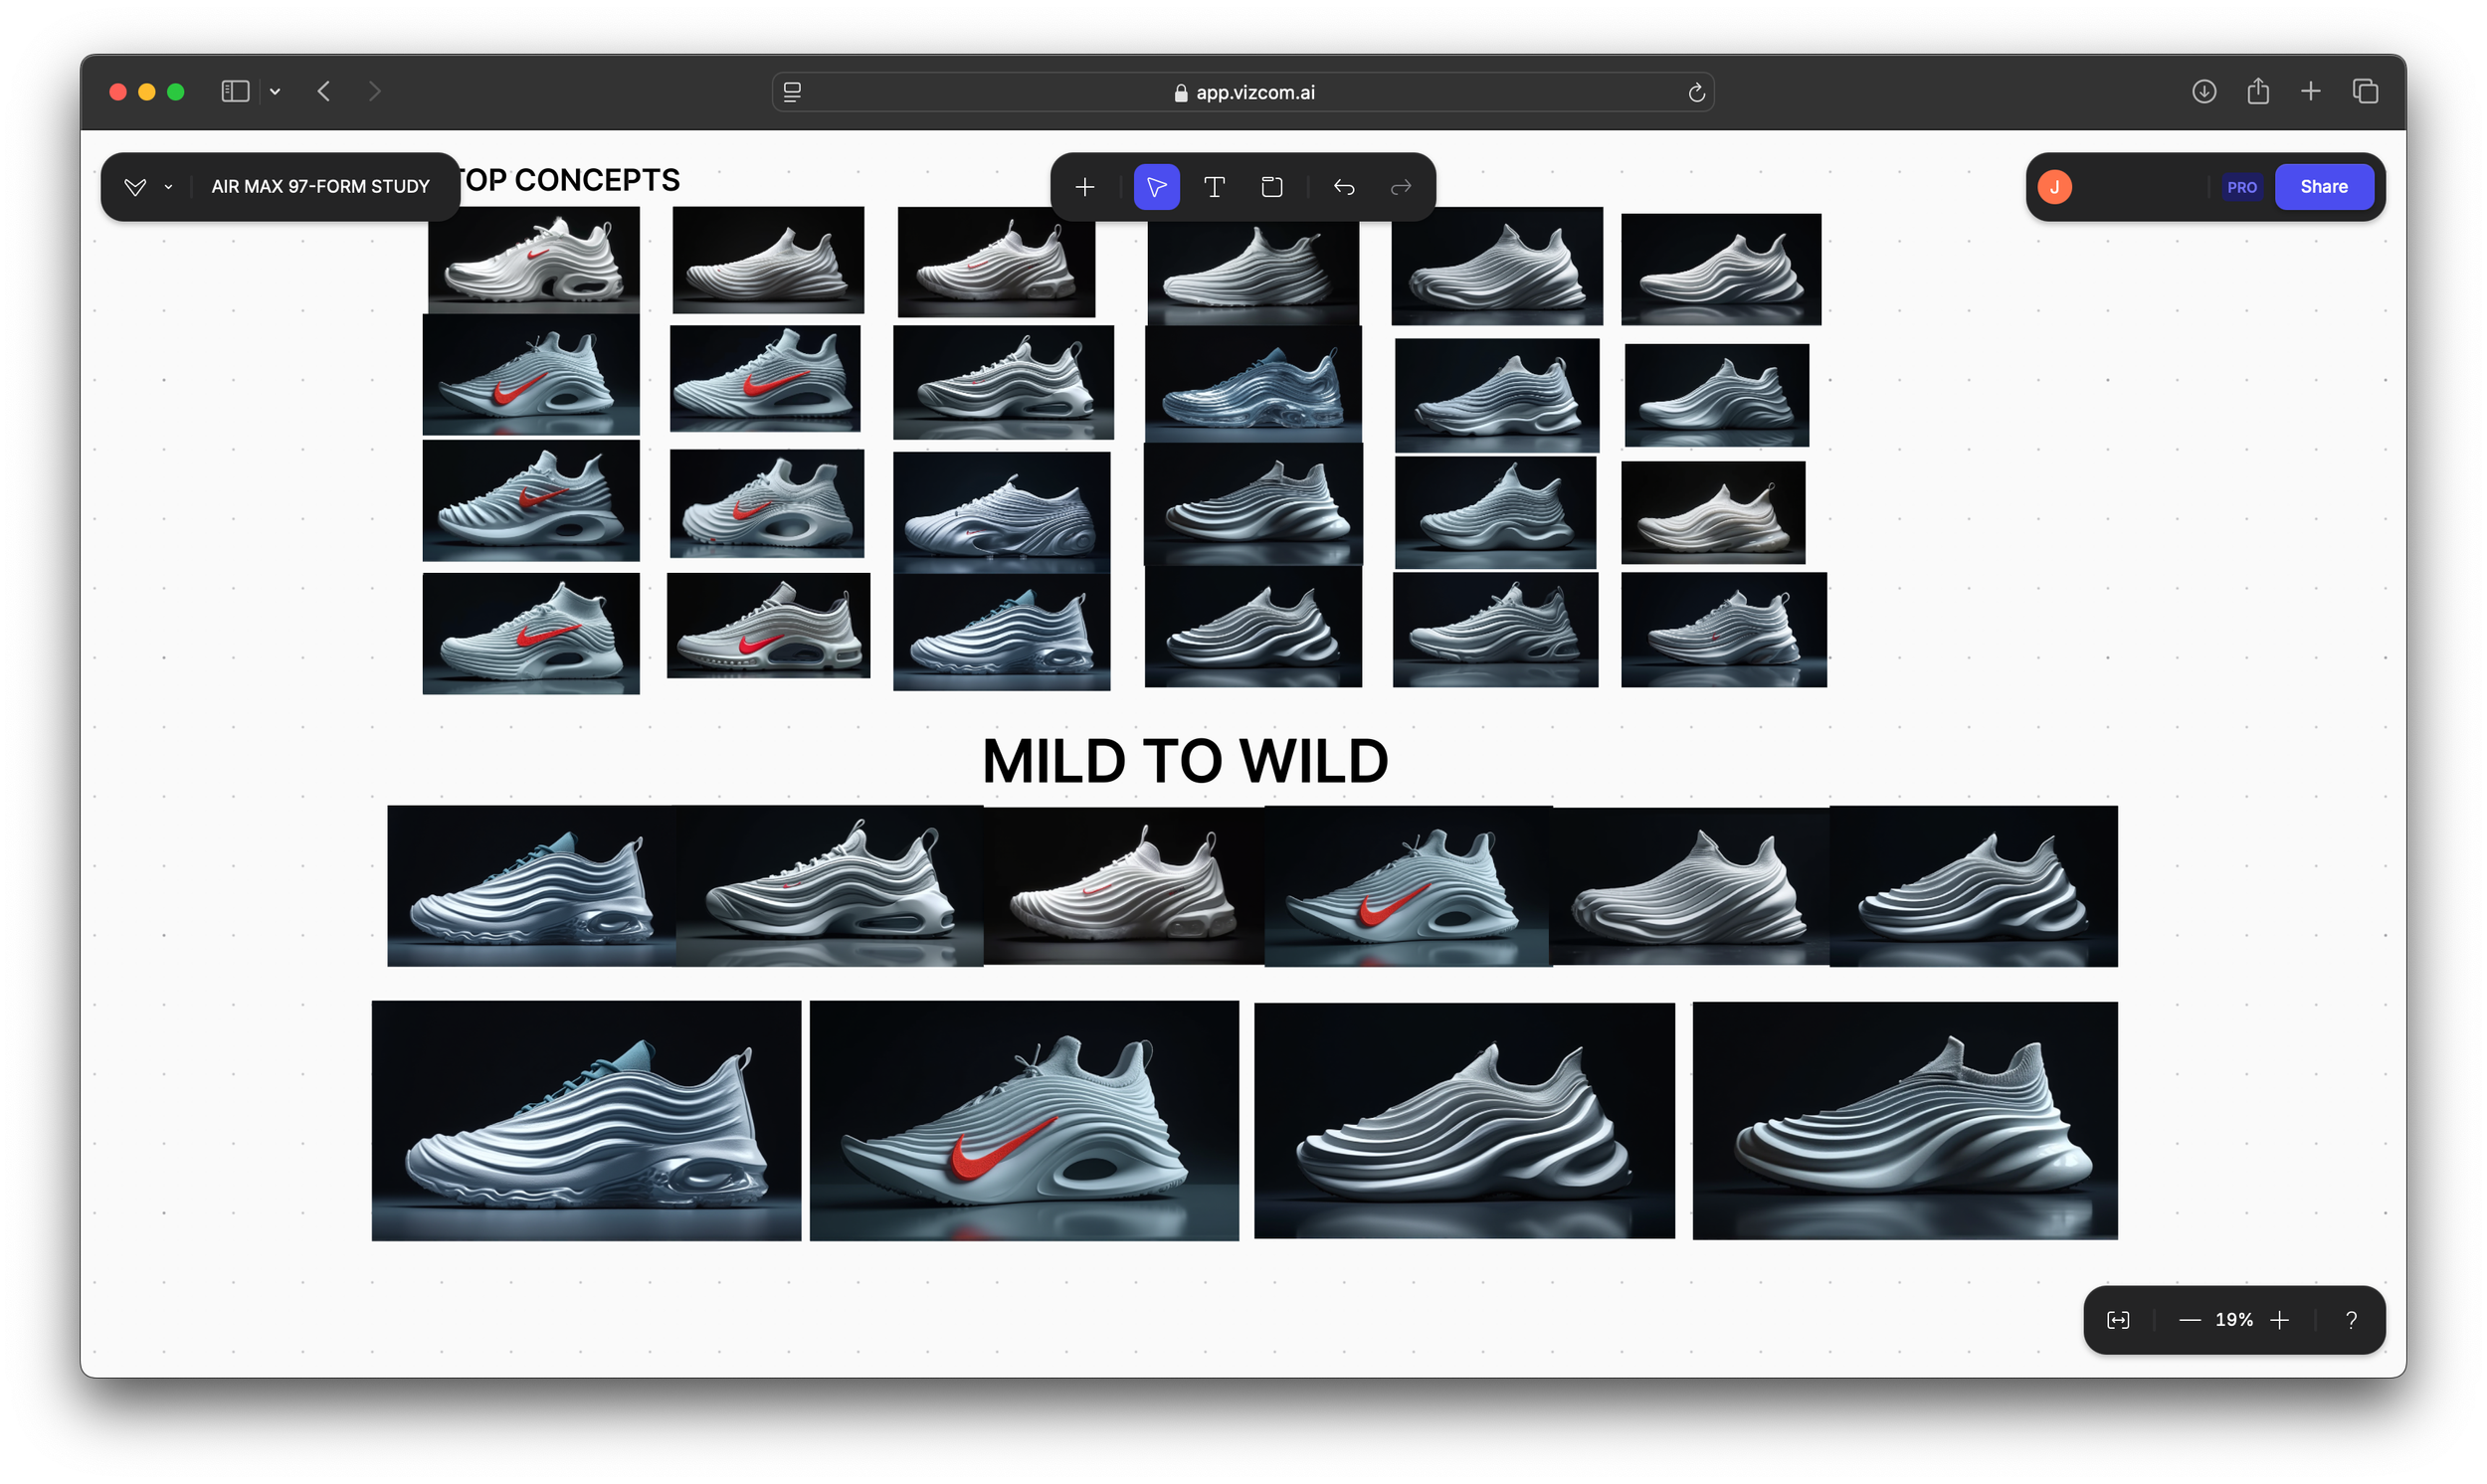This screenshot has height=1484, width=2487.
Task: Select the TOP CONCEPTS heading text
Action: click(x=568, y=180)
